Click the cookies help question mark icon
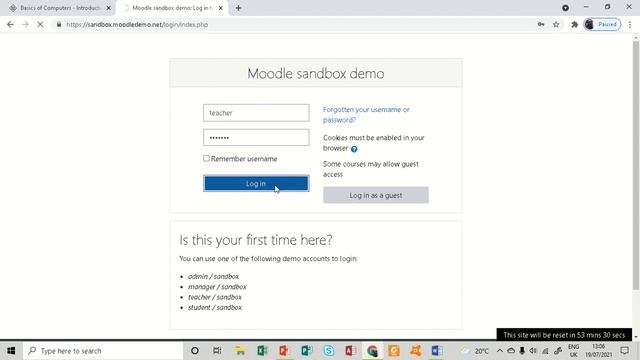 coord(354,149)
